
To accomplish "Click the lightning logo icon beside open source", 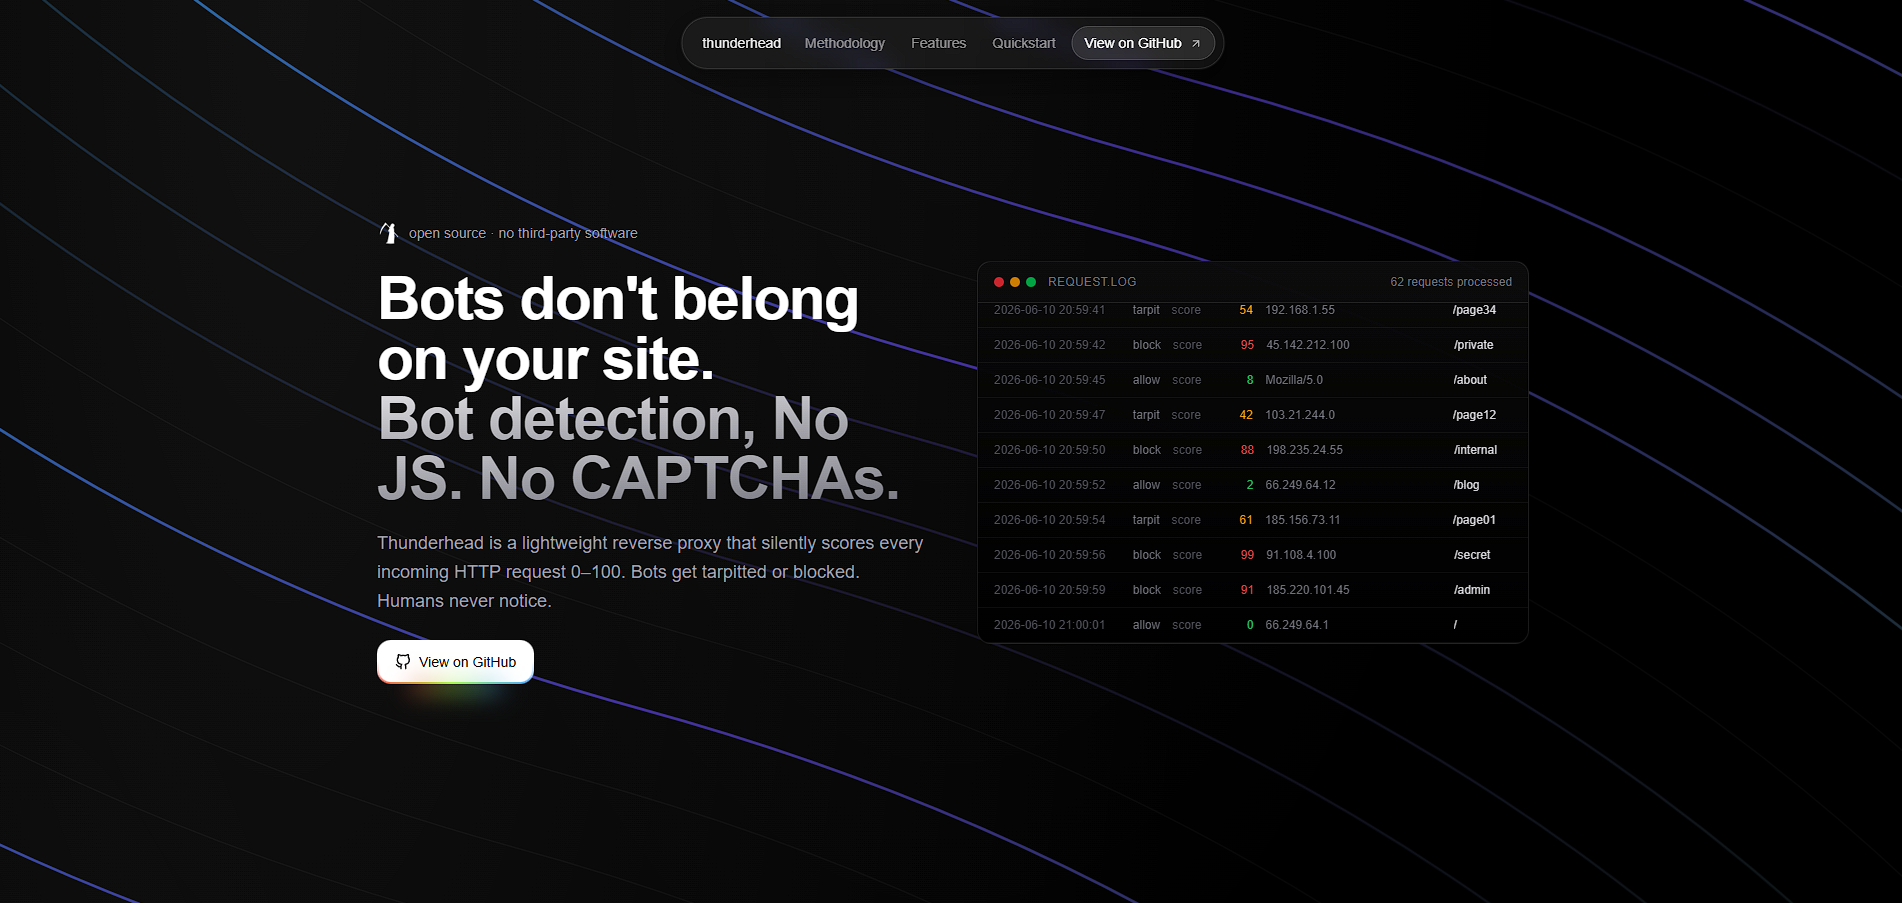I will pos(389,233).
